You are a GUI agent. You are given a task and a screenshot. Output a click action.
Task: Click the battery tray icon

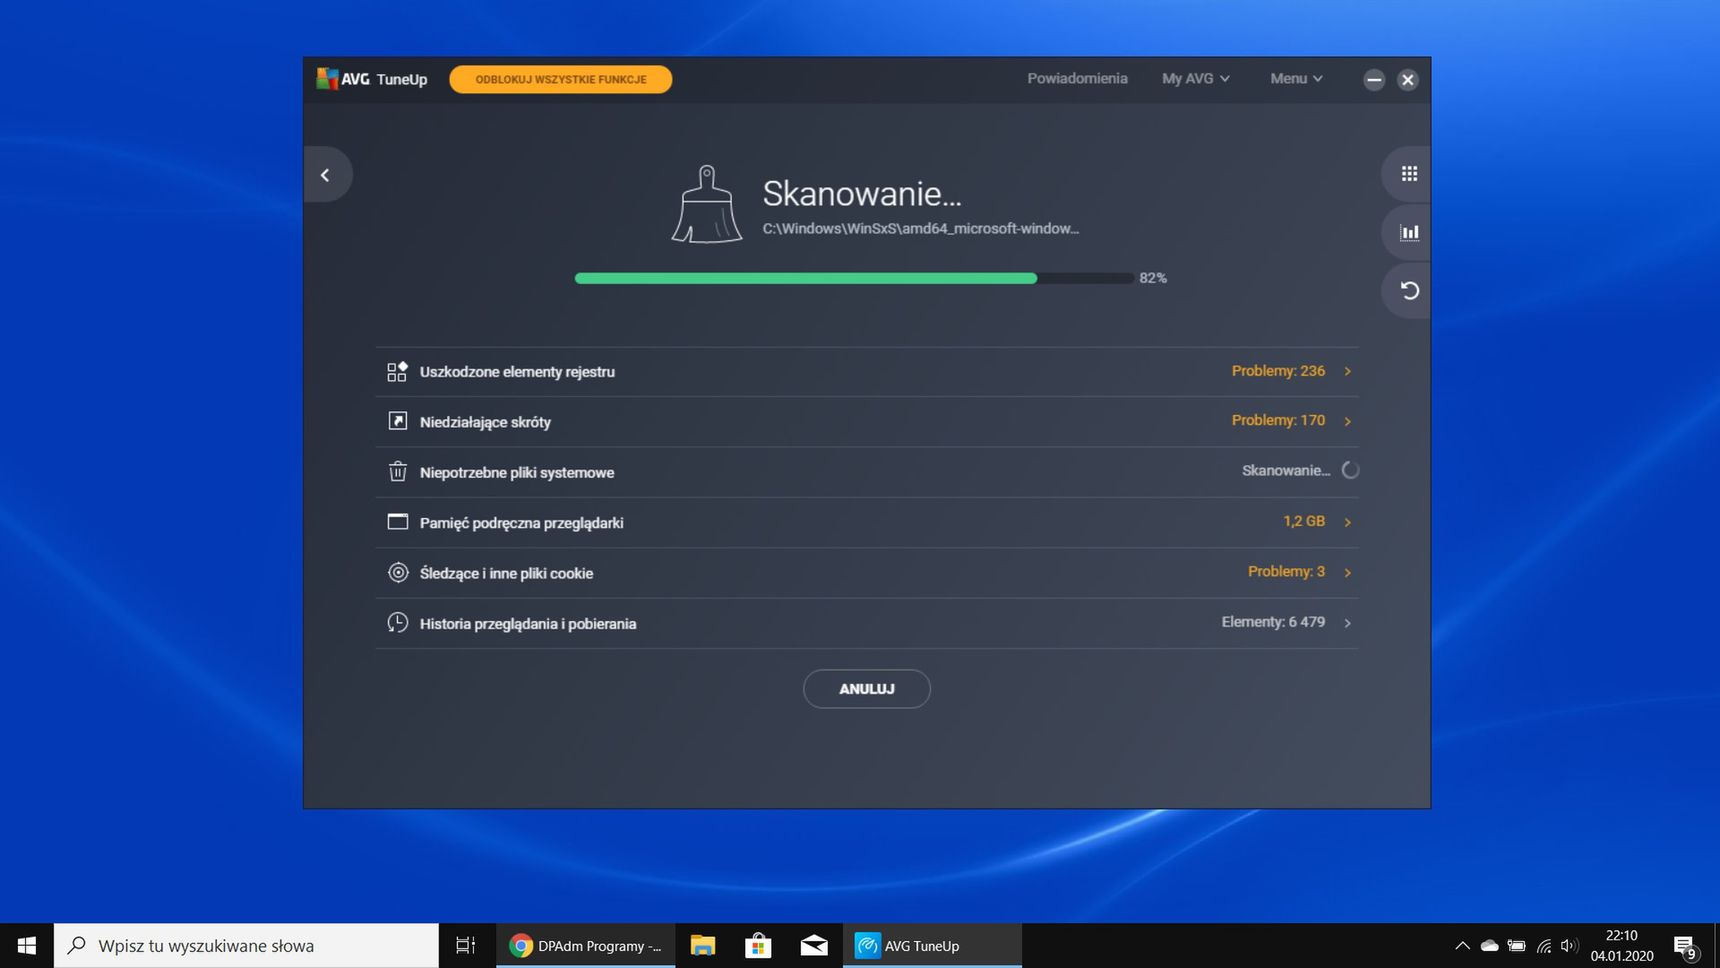(x=1516, y=945)
